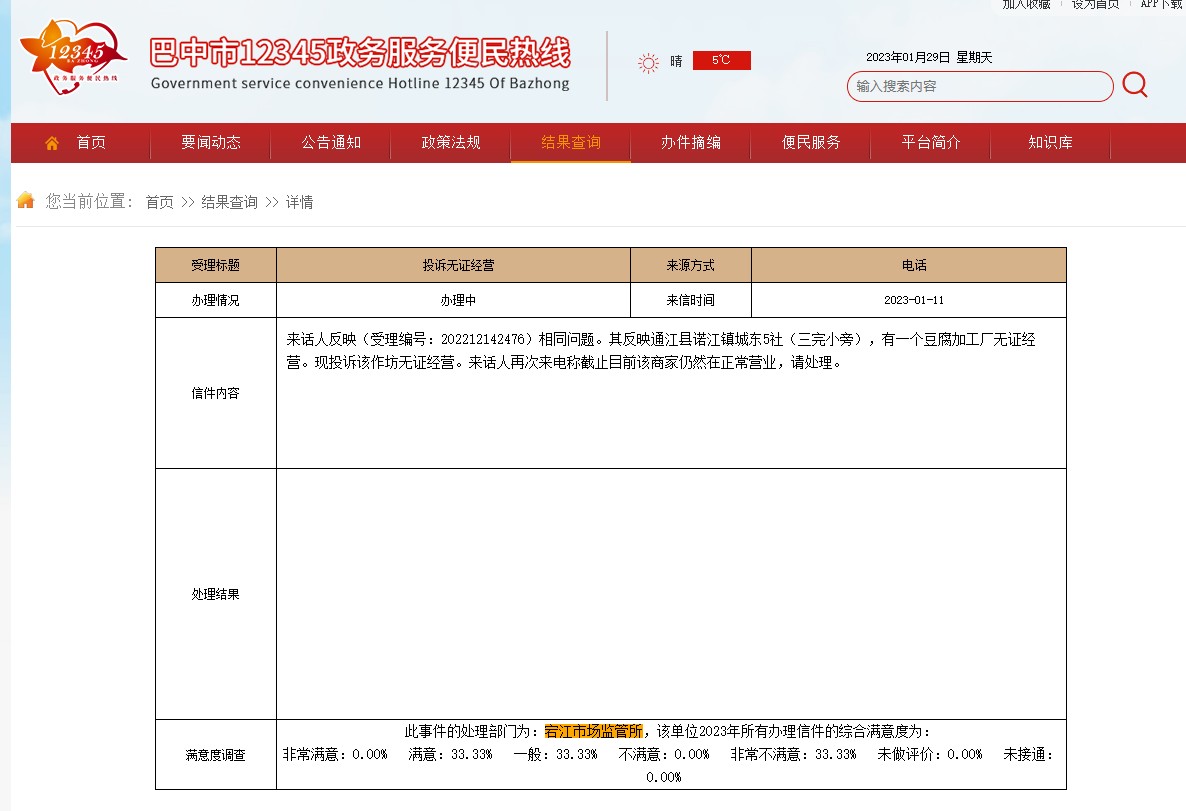Open the 政策法规 menu item
This screenshot has width=1186, height=811.
click(x=451, y=142)
